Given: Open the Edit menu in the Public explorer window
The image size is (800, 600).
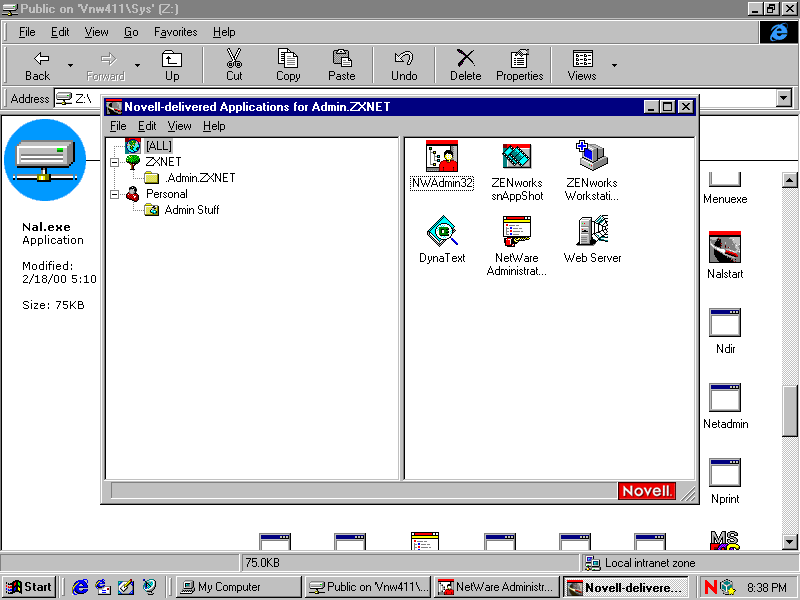Looking at the screenshot, I should 60,32.
